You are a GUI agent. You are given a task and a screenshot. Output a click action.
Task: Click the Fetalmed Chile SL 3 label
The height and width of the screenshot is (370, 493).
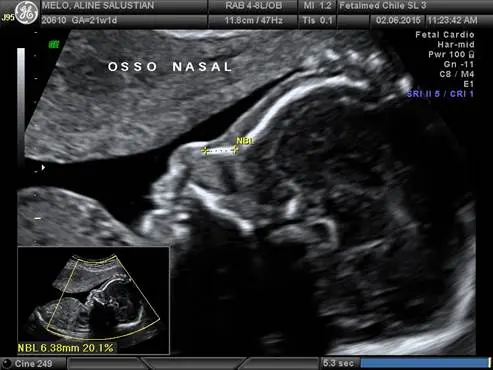[x=383, y=5]
